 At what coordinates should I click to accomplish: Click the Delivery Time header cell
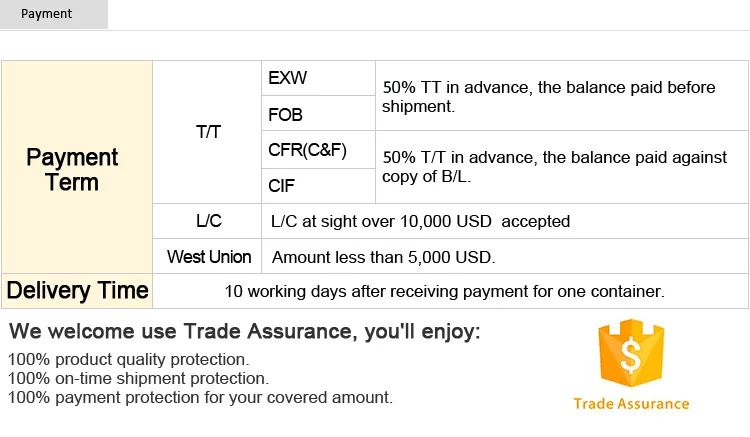coord(77,291)
